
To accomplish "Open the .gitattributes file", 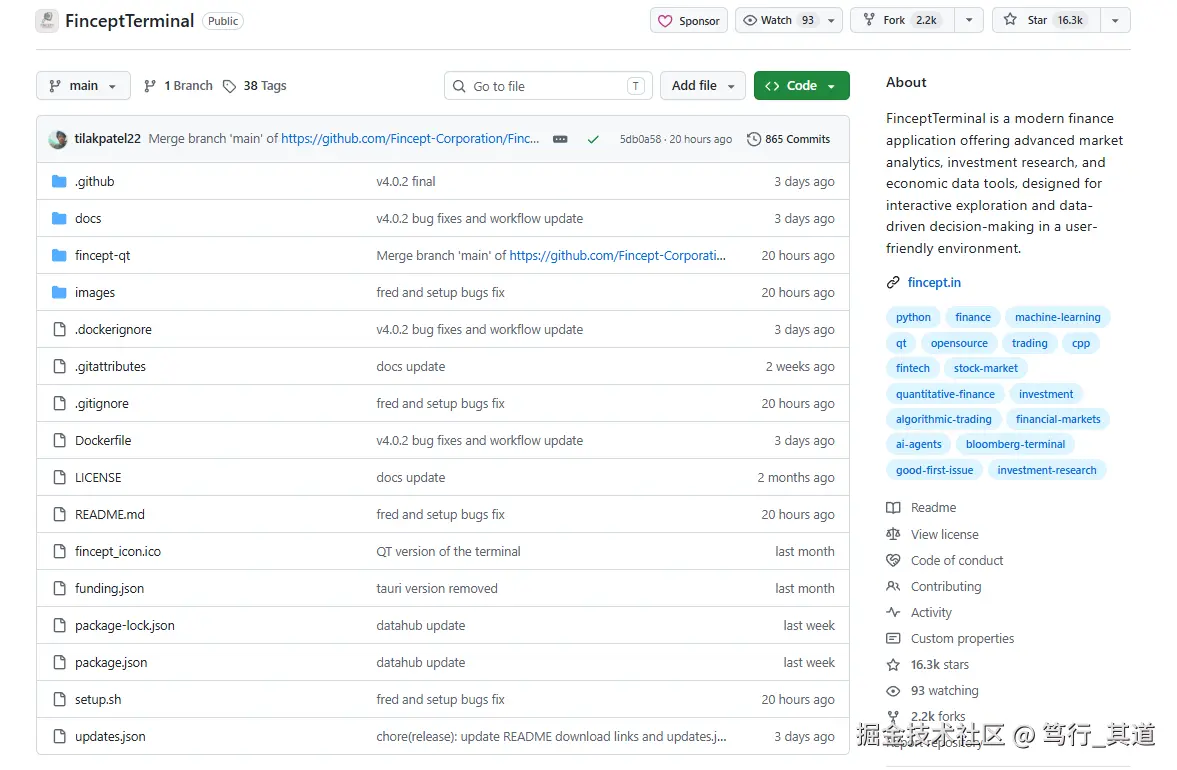I will pyautogui.click(x=110, y=366).
